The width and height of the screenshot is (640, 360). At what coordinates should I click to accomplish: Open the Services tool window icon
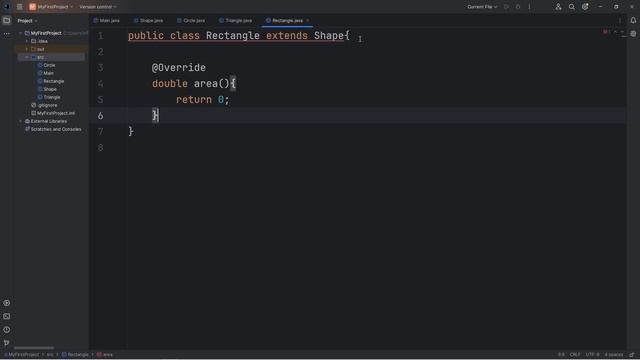(x=7, y=303)
